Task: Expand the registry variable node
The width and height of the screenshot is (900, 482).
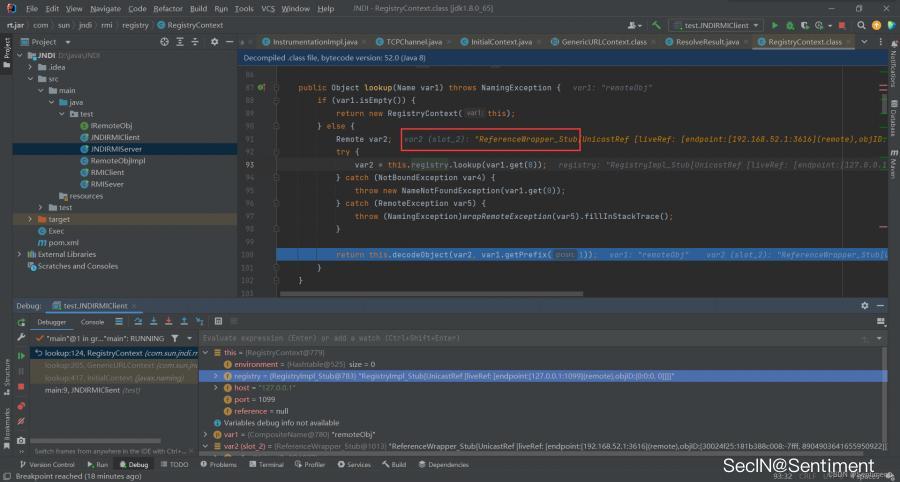Action: point(216,376)
